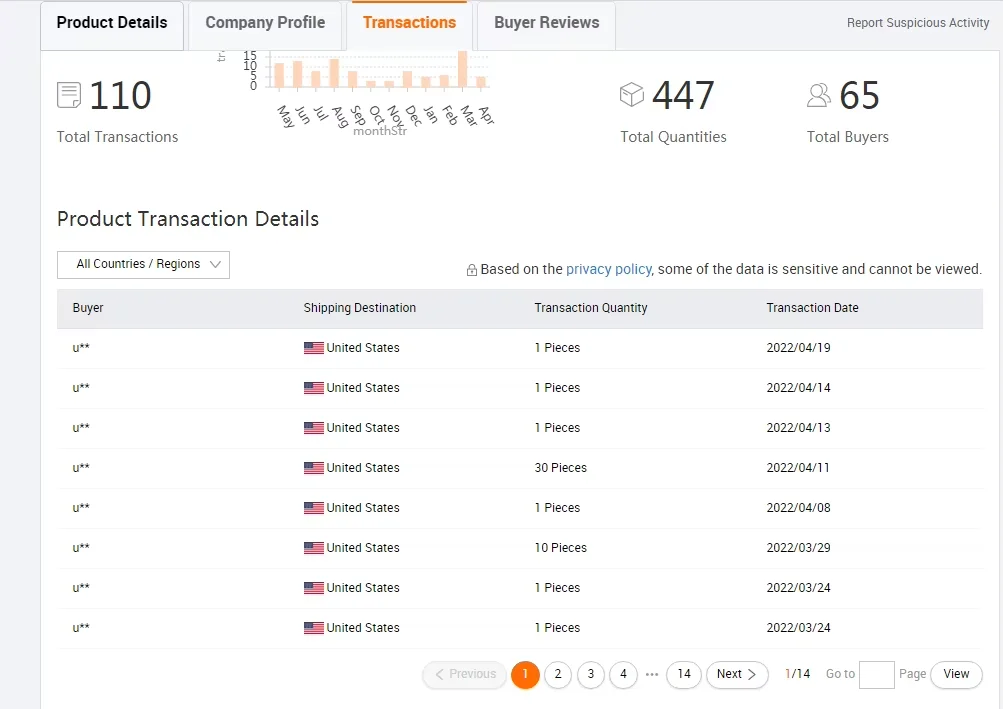The height and width of the screenshot is (709, 1003).
Task: Go to the Next page of transactions
Action: tap(737, 675)
